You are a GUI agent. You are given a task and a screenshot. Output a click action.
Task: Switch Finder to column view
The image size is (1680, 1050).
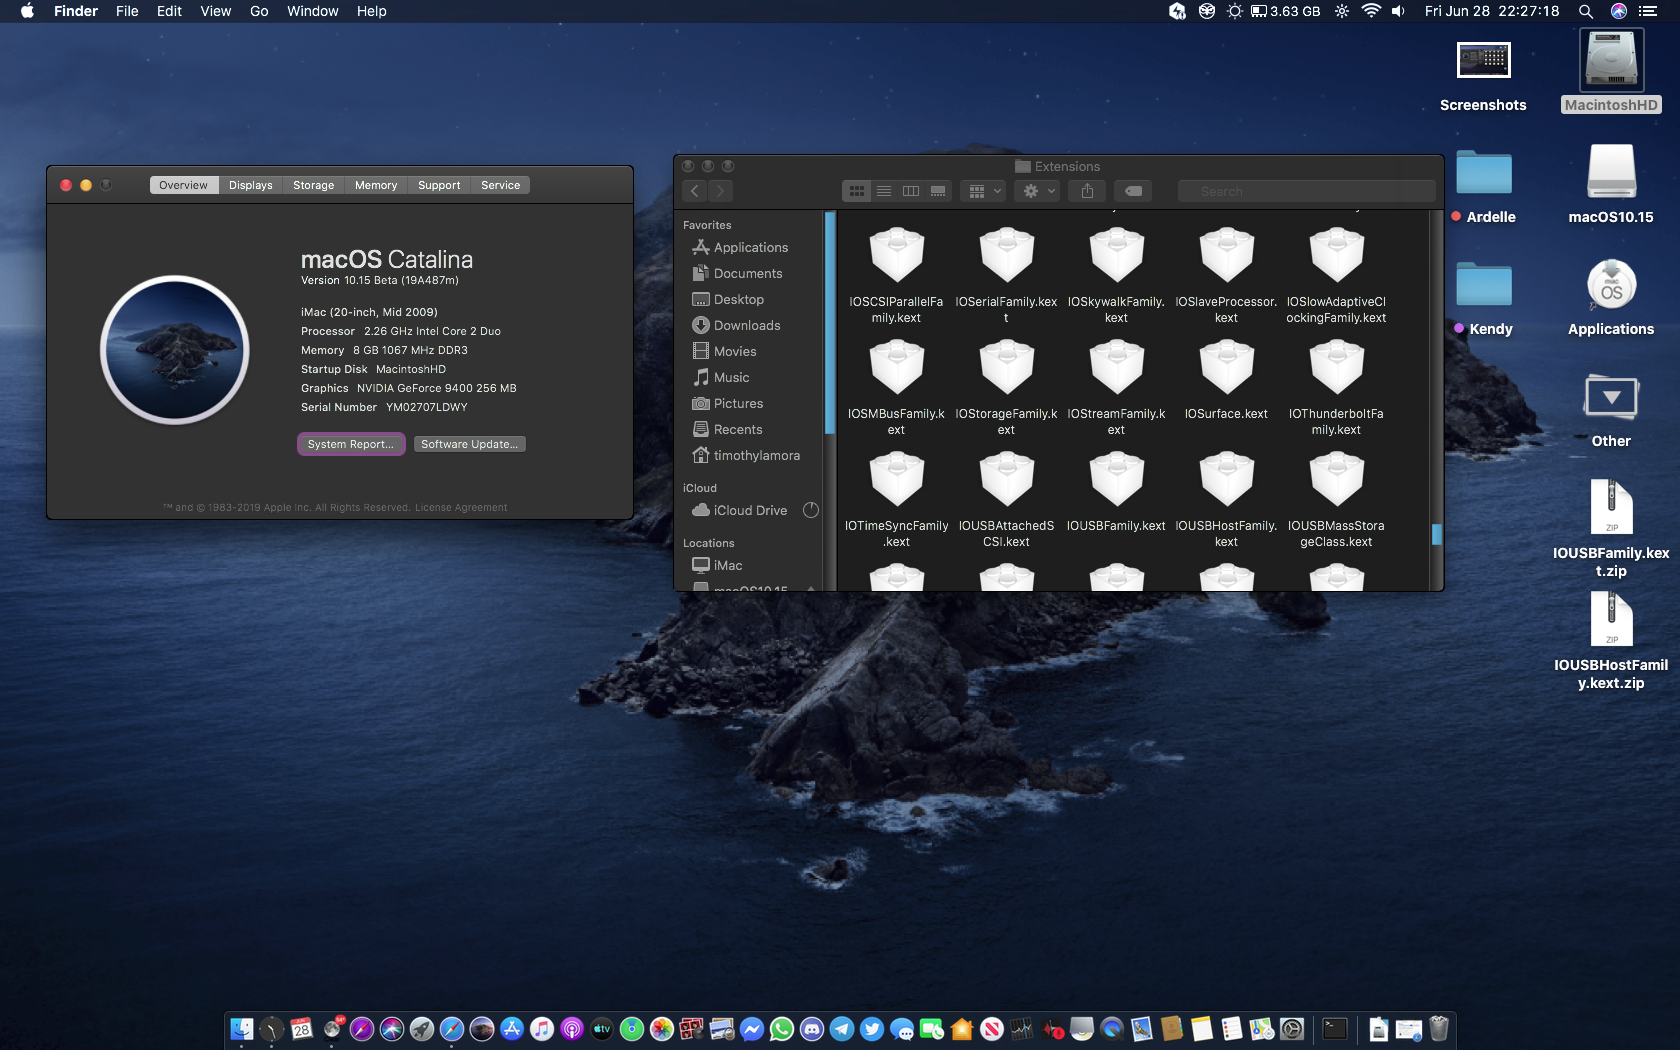point(911,191)
